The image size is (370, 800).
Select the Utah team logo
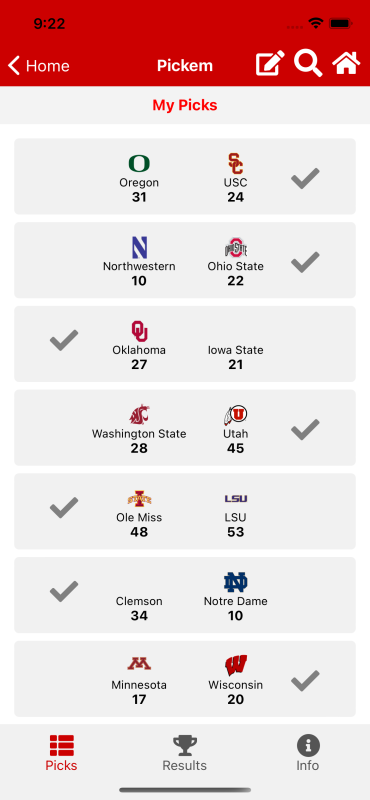coord(235,415)
